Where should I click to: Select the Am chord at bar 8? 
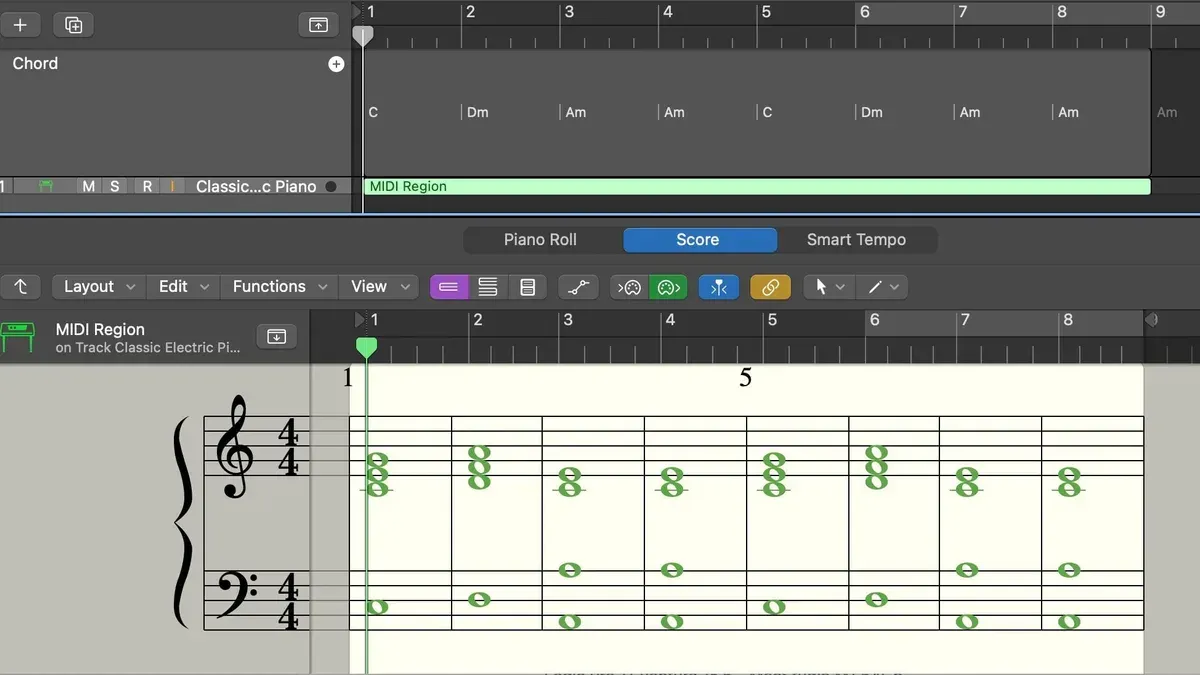pos(1069,112)
